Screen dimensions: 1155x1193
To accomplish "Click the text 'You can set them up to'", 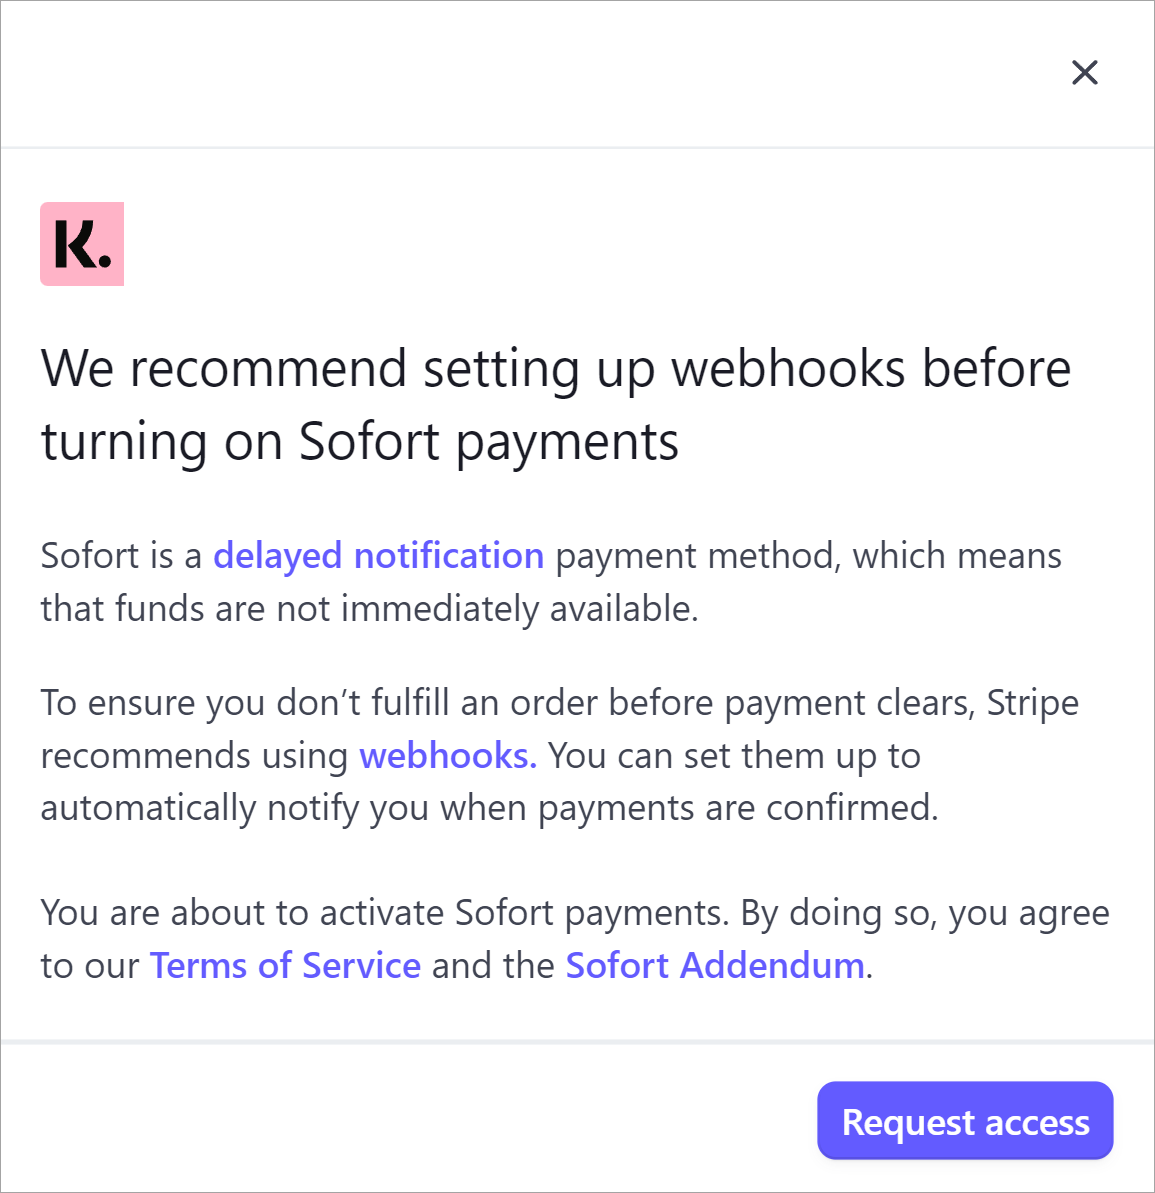I will [x=735, y=756].
